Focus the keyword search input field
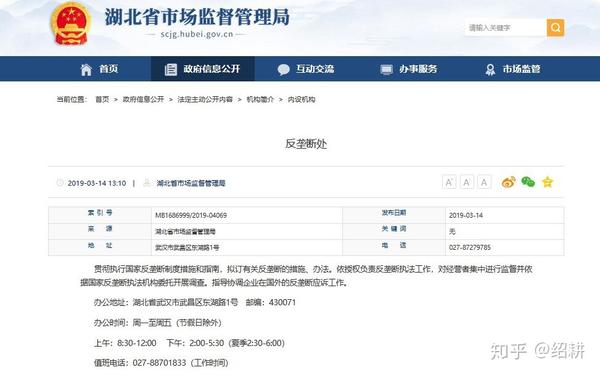Viewport: 600px width, 375px height. point(506,28)
